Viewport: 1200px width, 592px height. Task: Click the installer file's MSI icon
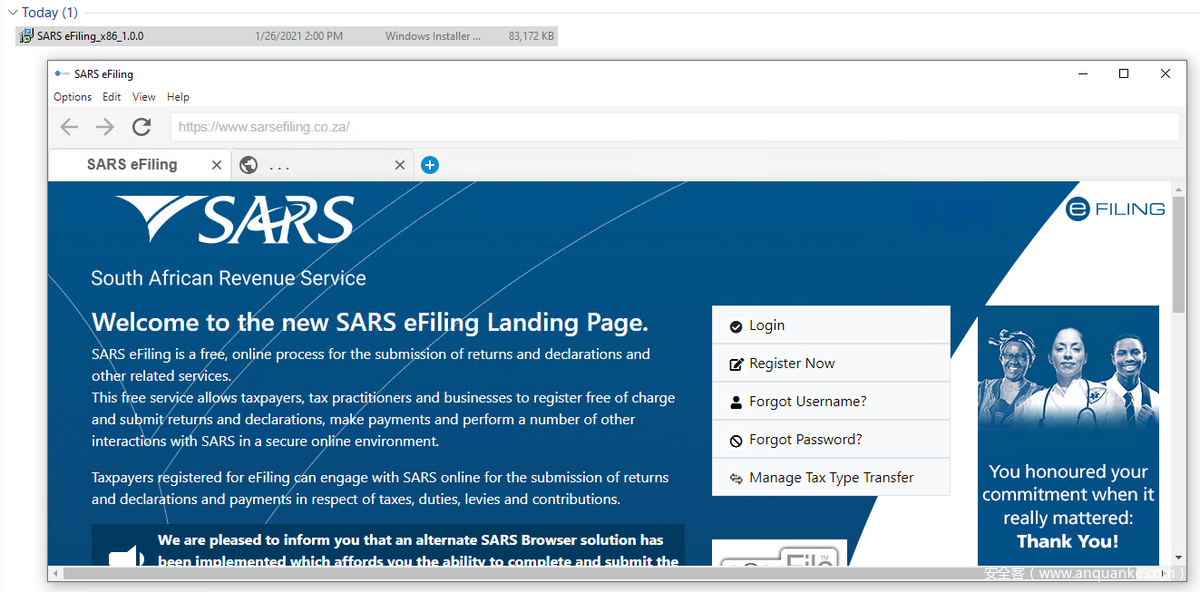27,36
